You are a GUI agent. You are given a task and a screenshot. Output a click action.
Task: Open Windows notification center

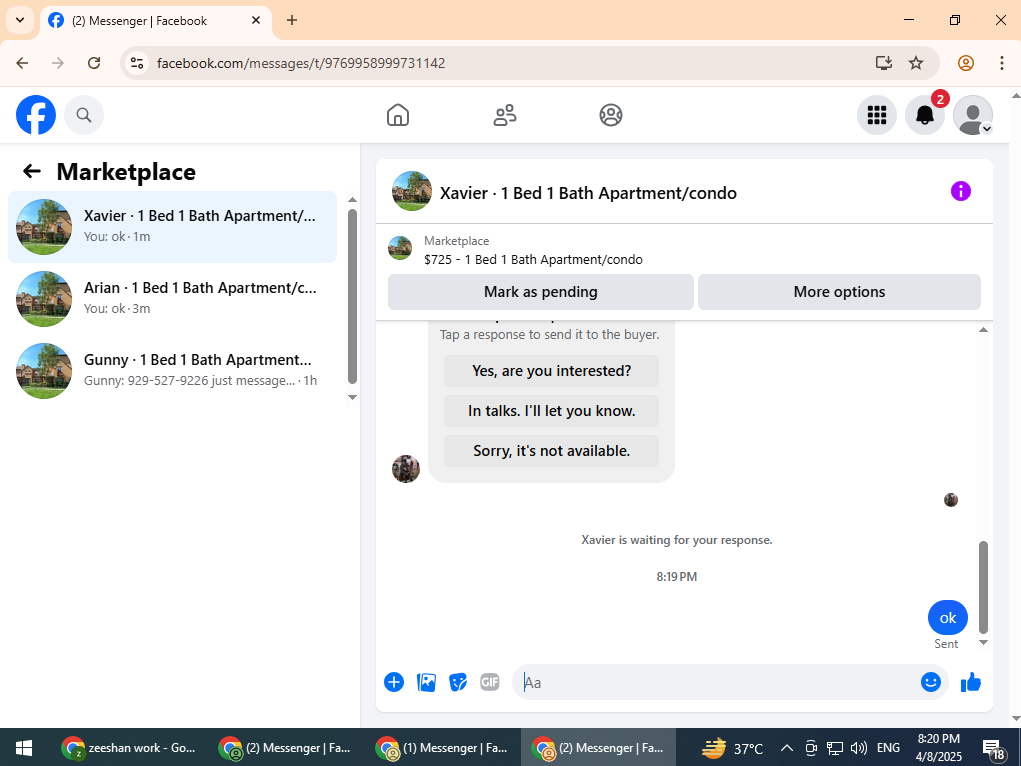tap(993, 749)
